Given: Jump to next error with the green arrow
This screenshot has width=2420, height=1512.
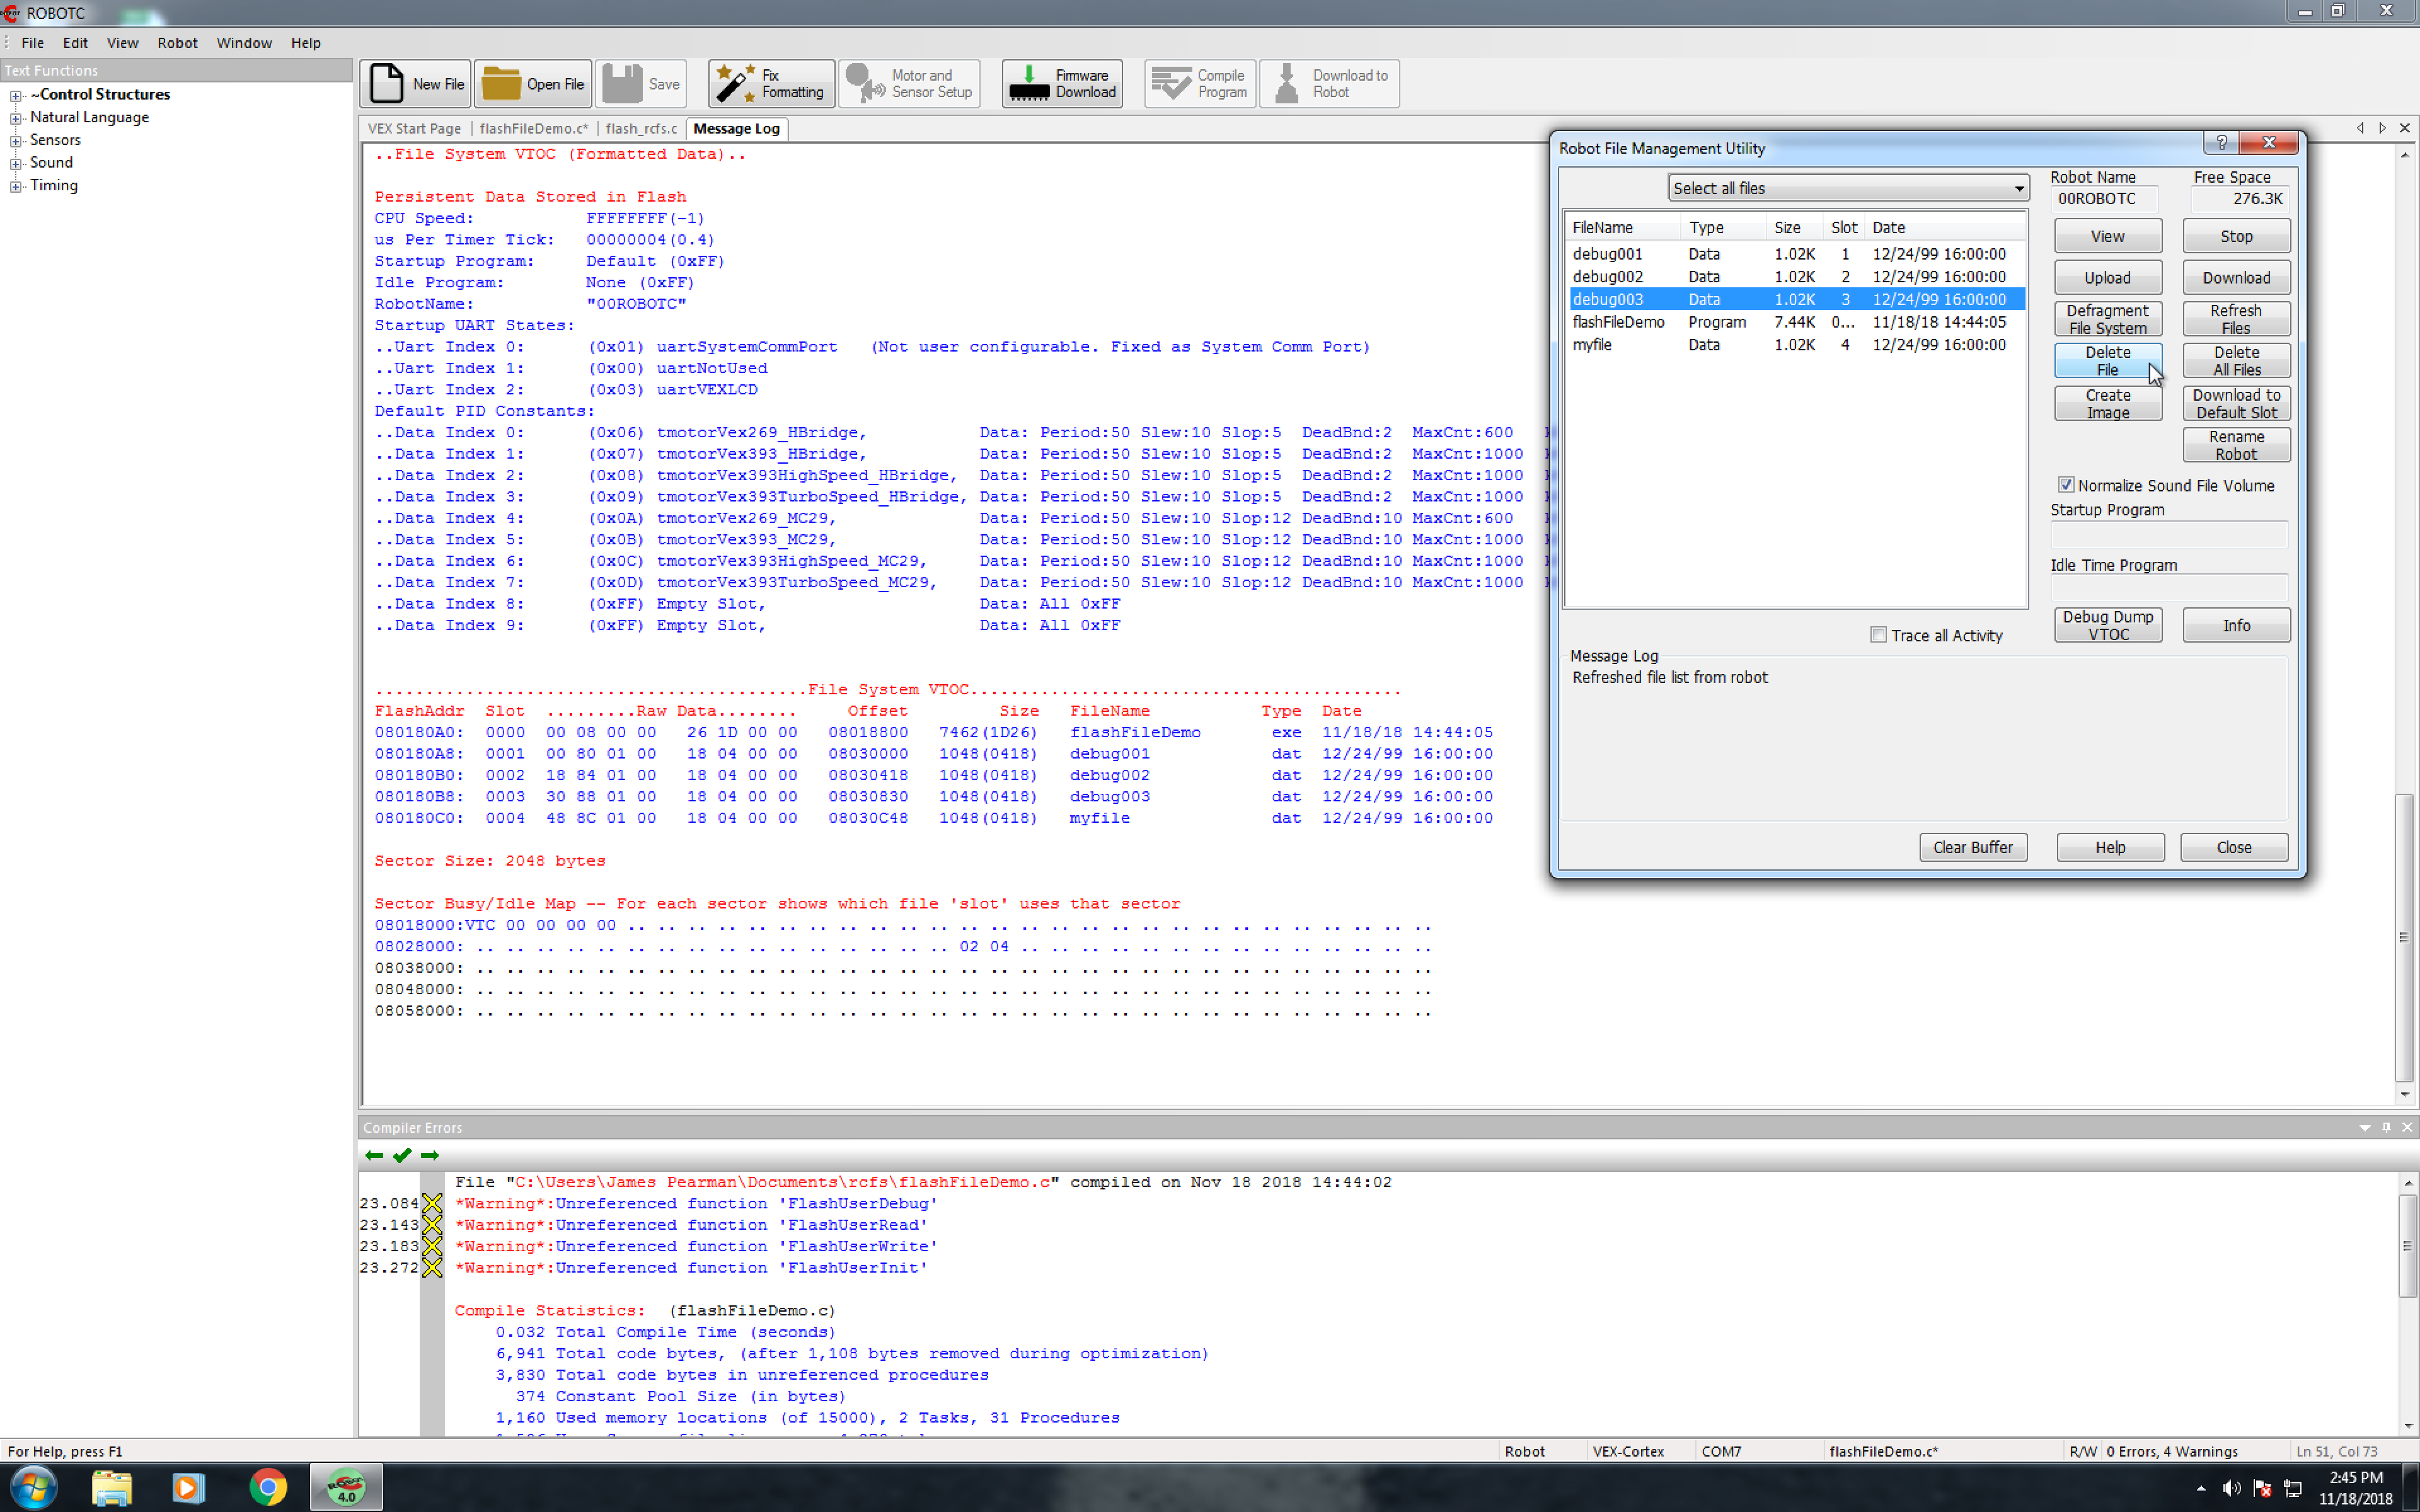Looking at the screenshot, I should coord(430,1155).
